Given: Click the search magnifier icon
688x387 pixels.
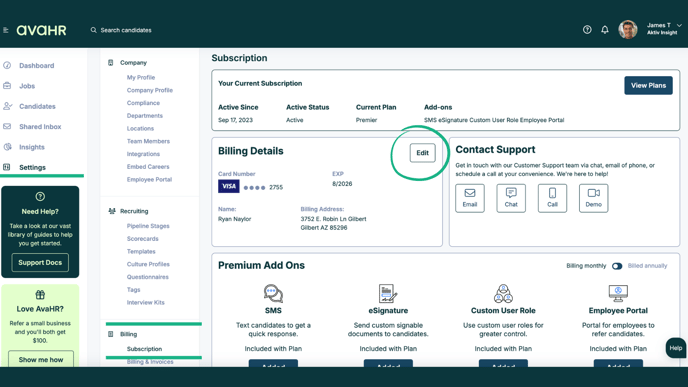Looking at the screenshot, I should pyautogui.click(x=93, y=30).
